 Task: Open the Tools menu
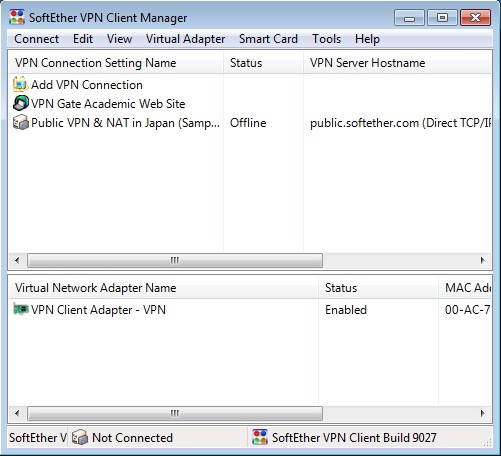(x=326, y=39)
